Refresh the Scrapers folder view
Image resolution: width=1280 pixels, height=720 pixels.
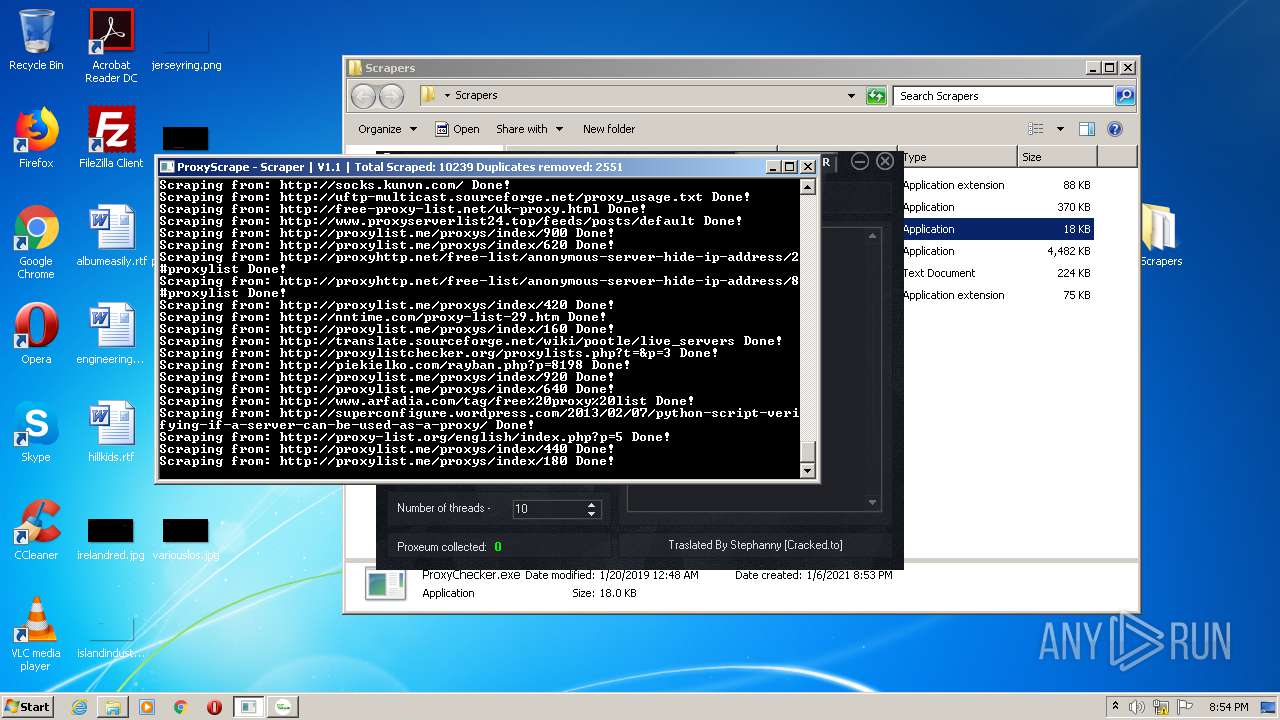coord(876,96)
